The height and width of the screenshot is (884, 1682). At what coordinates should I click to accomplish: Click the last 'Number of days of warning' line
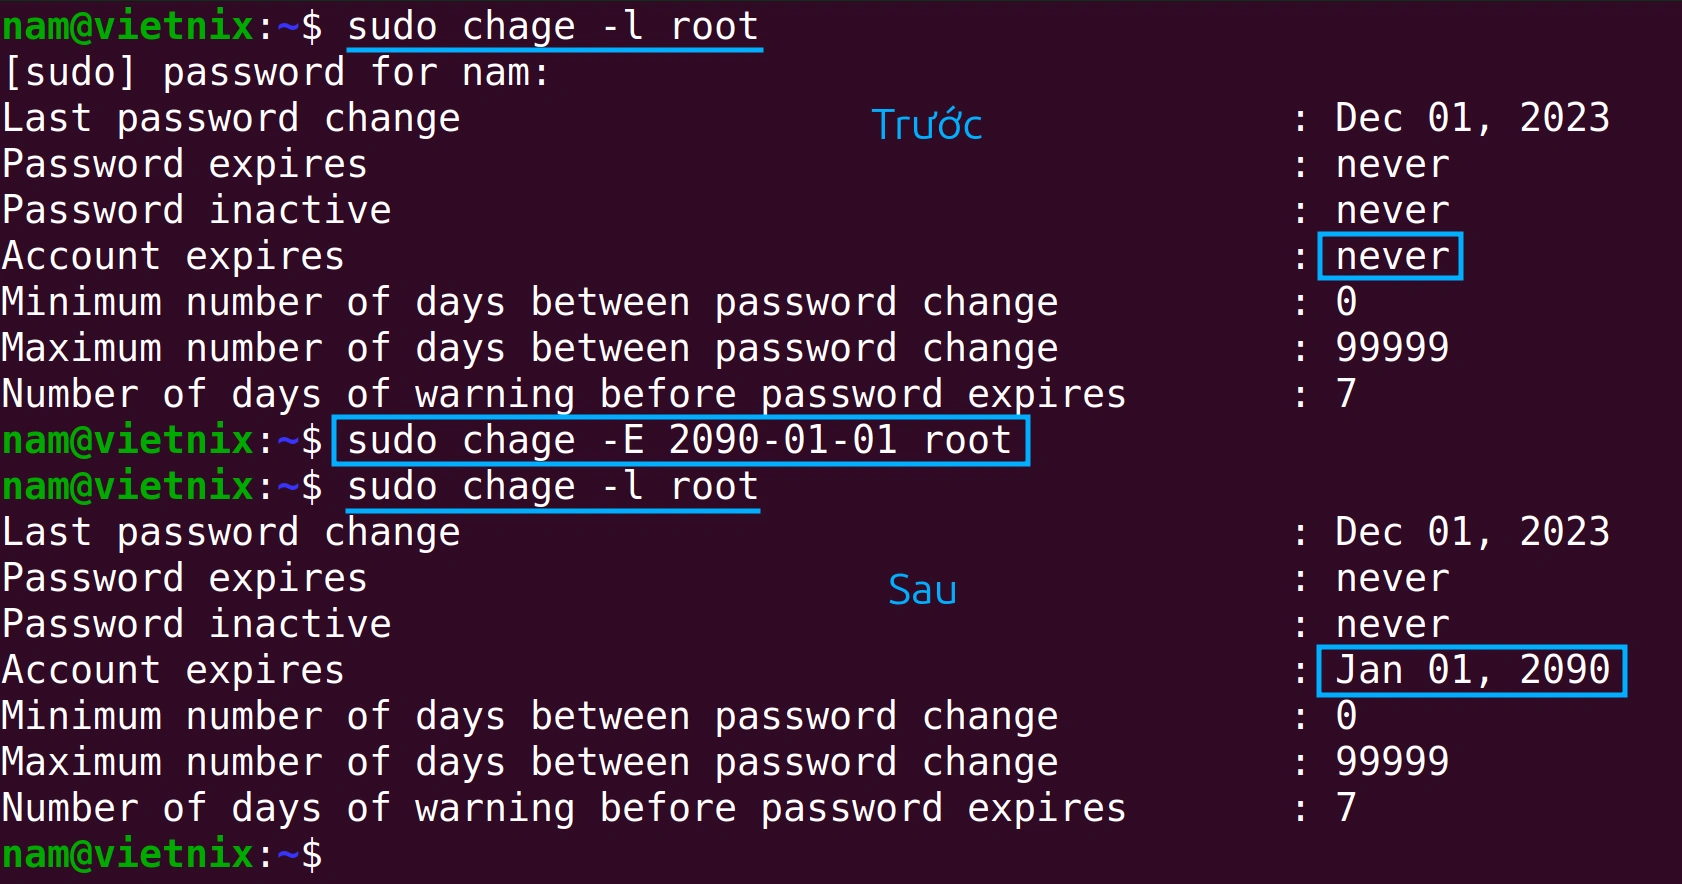click(564, 808)
